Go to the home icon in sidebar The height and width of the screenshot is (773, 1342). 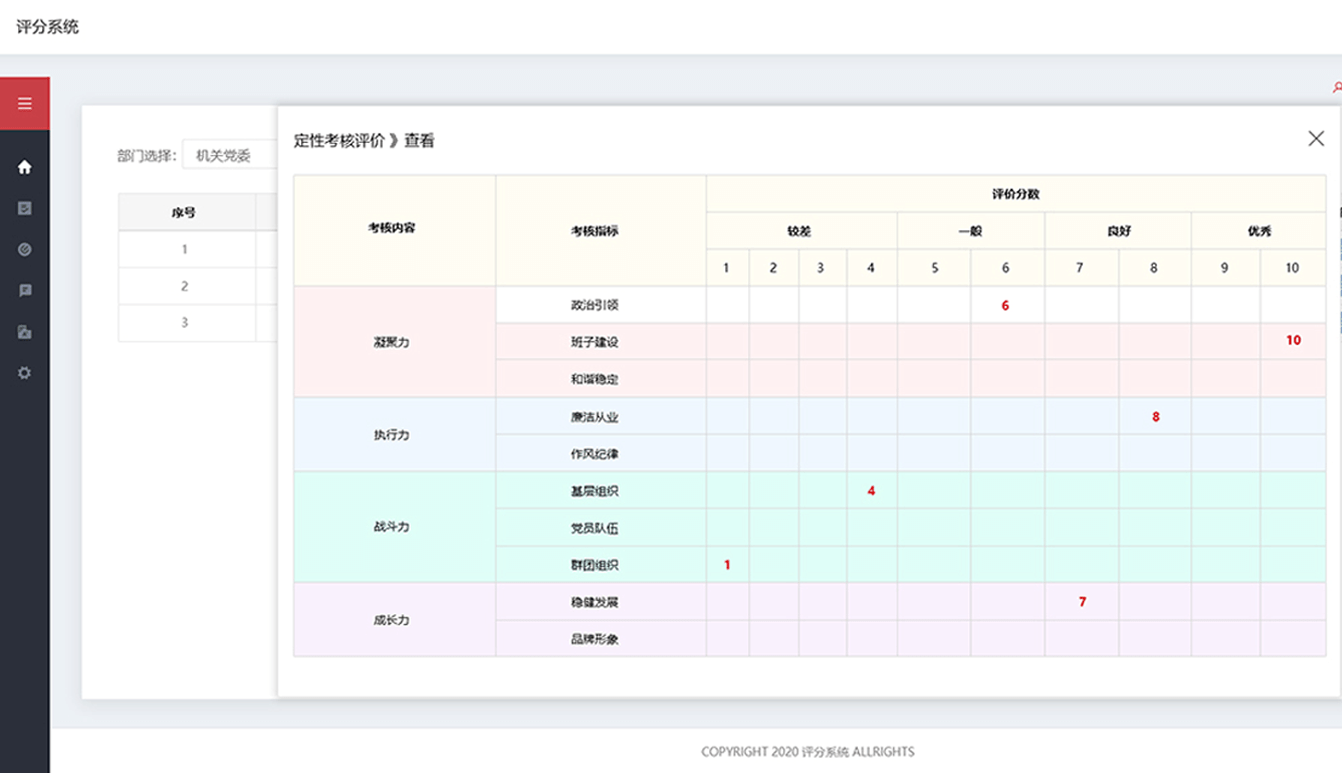coord(25,167)
